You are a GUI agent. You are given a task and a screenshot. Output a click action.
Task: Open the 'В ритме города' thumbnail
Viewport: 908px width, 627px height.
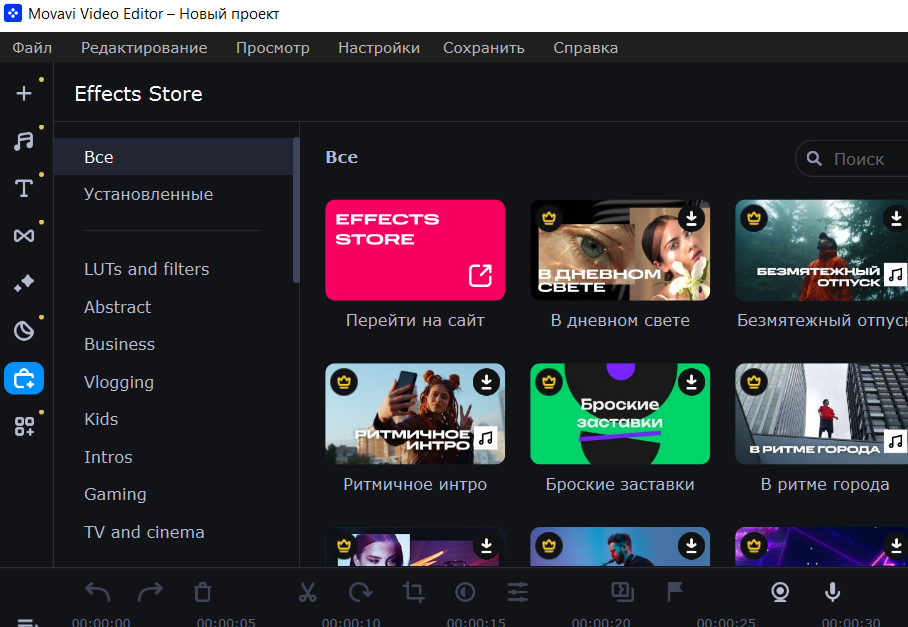click(822, 413)
